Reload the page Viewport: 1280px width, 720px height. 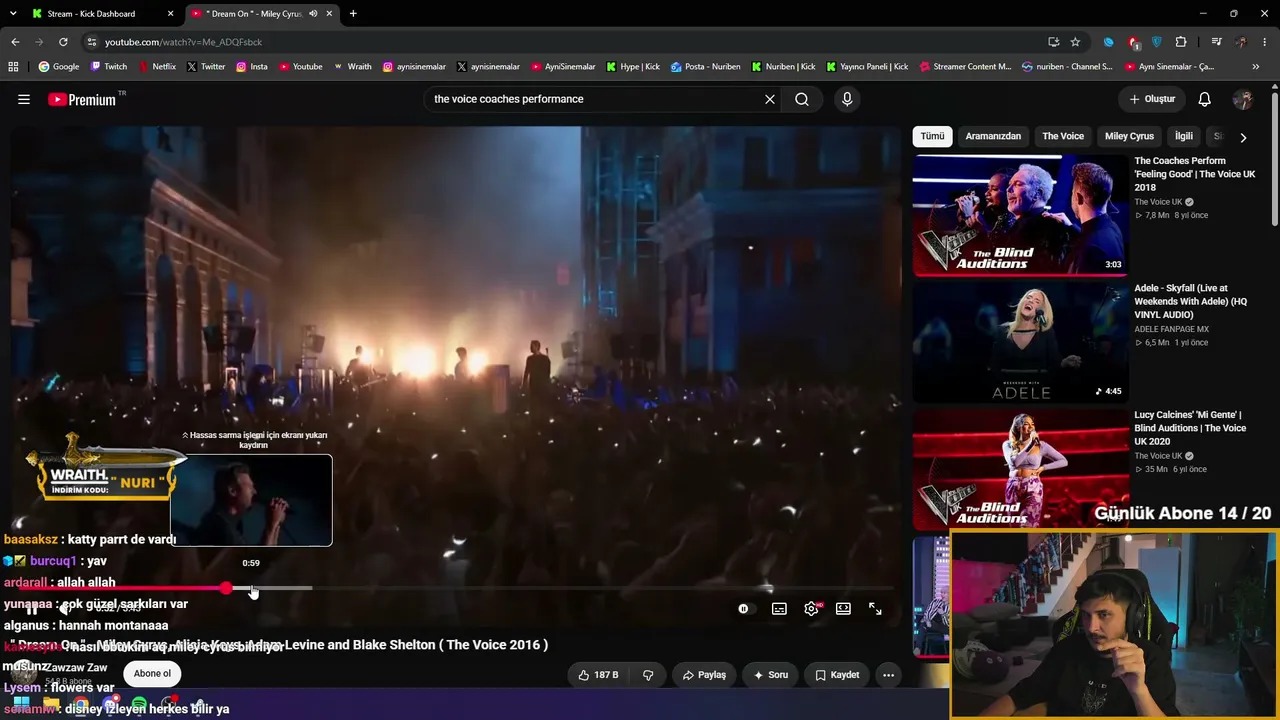point(63,42)
